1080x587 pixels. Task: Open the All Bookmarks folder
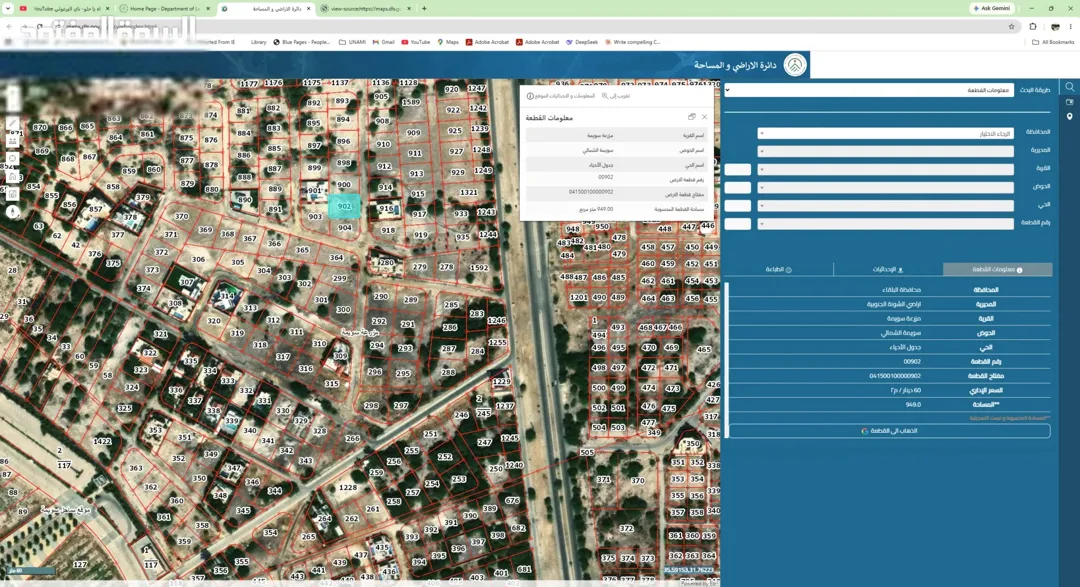[x=1053, y=42]
